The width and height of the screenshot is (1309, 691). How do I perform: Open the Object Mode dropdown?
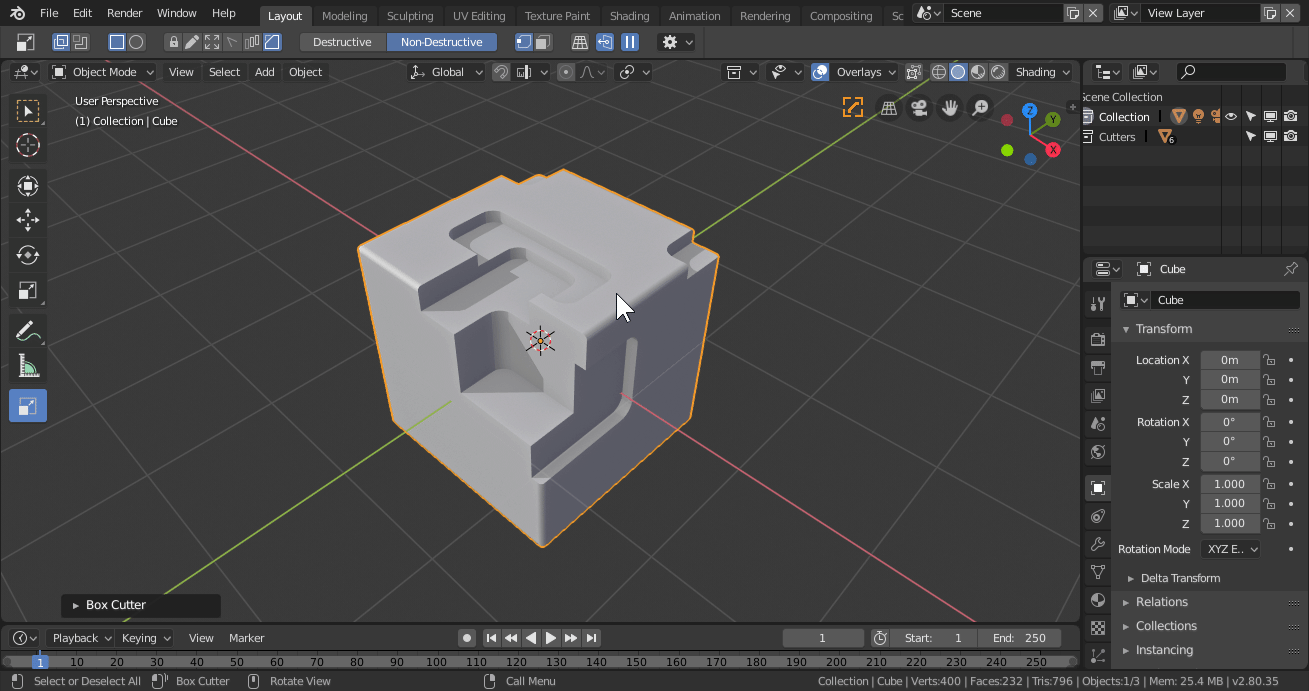[x=104, y=72]
